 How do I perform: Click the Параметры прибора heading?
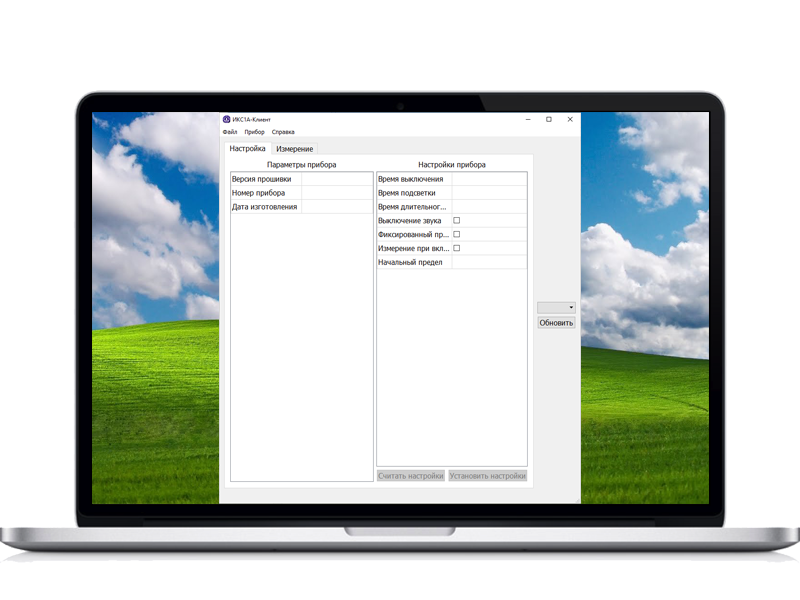[x=302, y=165]
